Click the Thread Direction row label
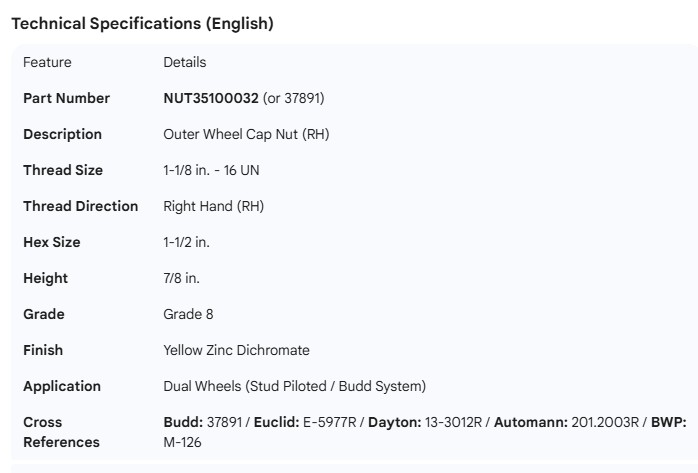698x473 pixels. click(x=80, y=206)
